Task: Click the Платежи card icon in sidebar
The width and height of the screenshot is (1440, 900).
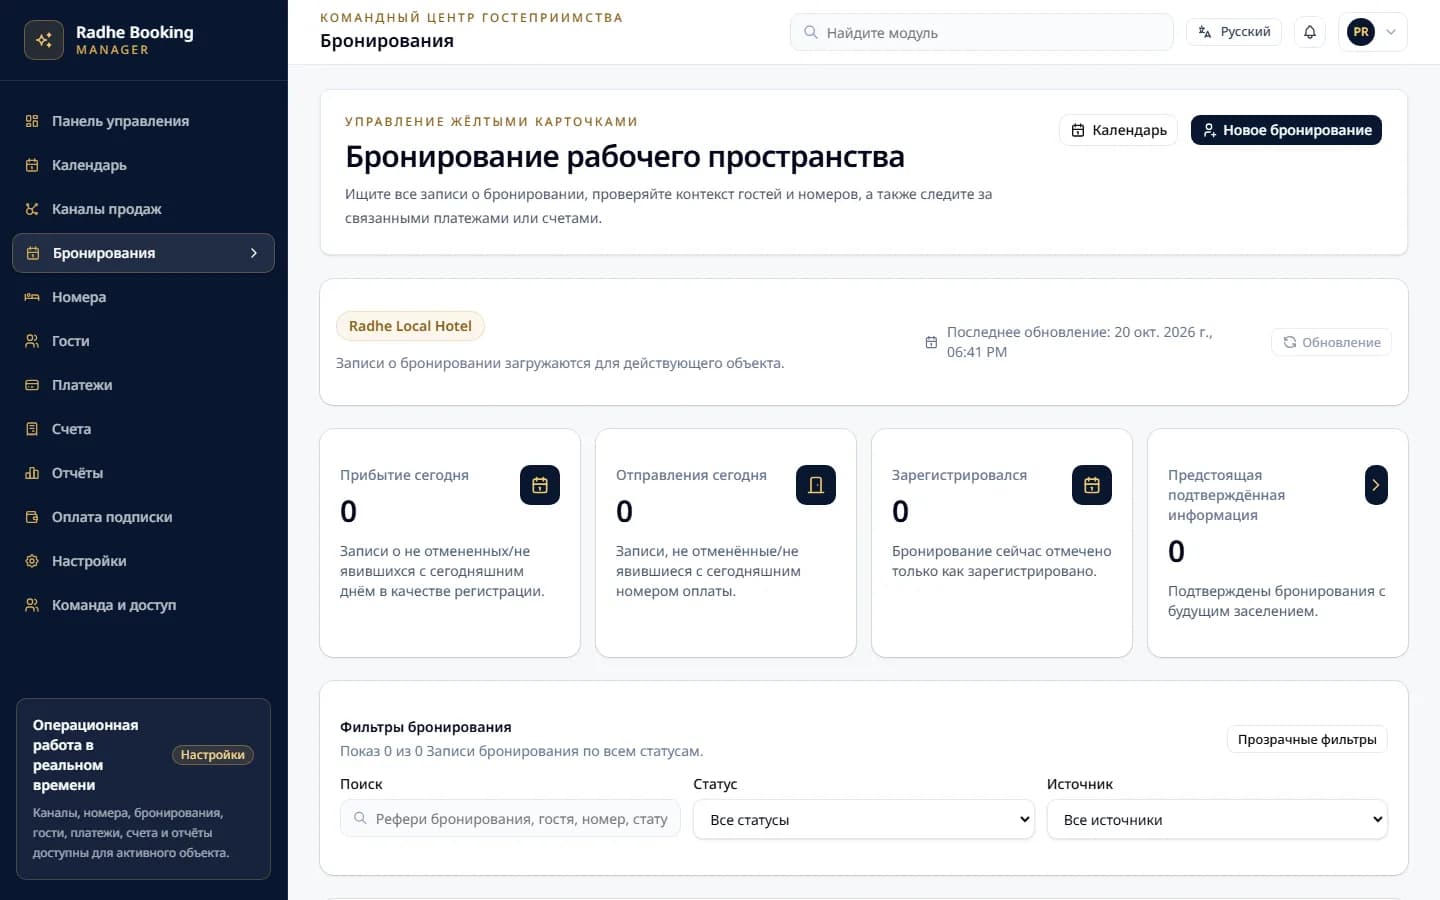Action: (32, 385)
